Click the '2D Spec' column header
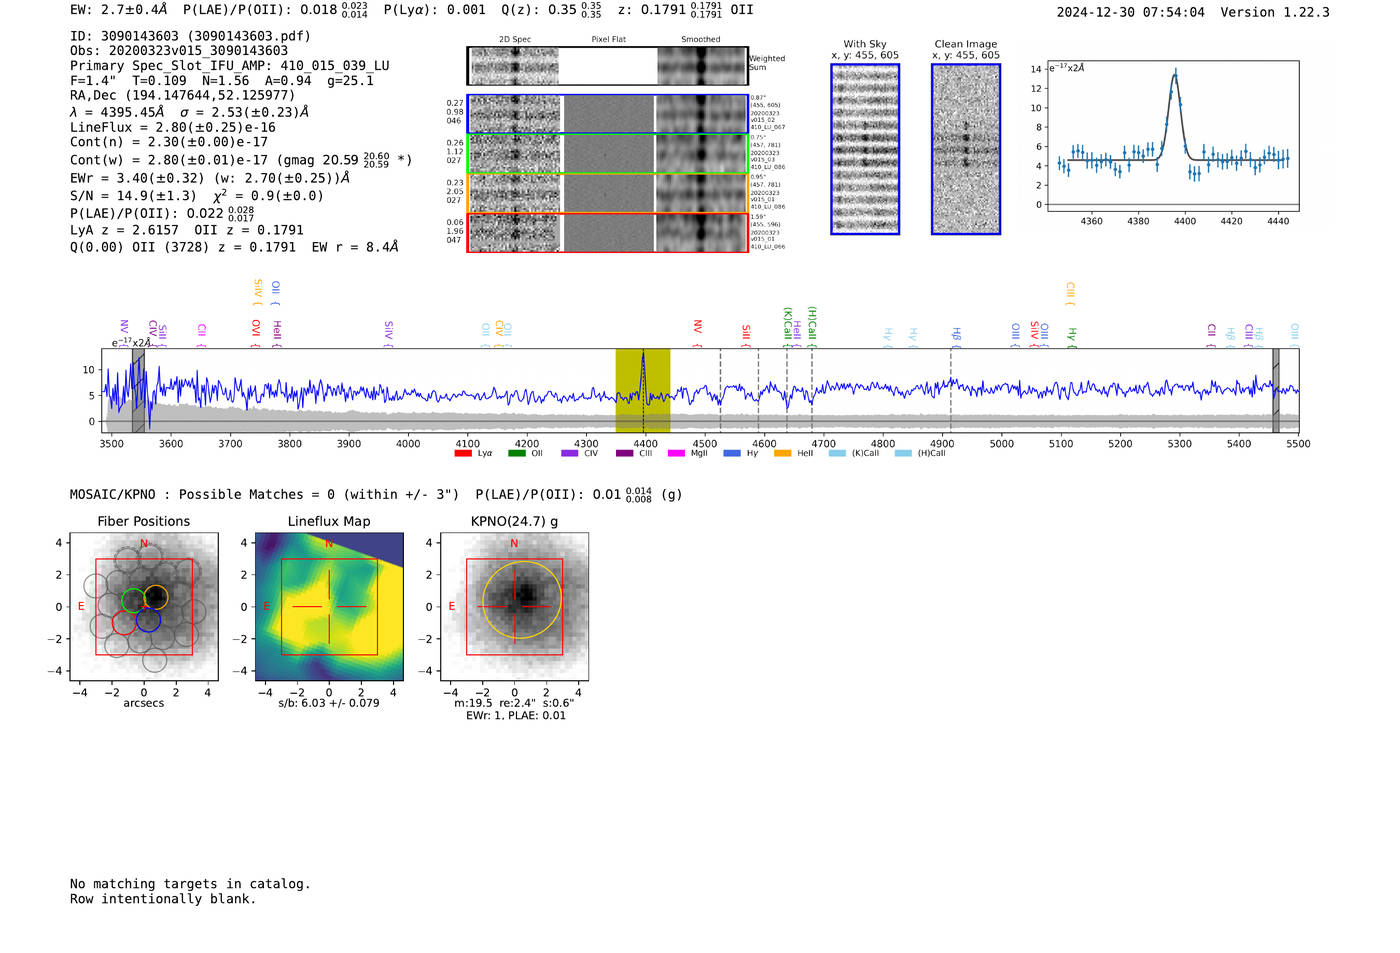This screenshot has width=1400, height=953. tap(515, 40)
